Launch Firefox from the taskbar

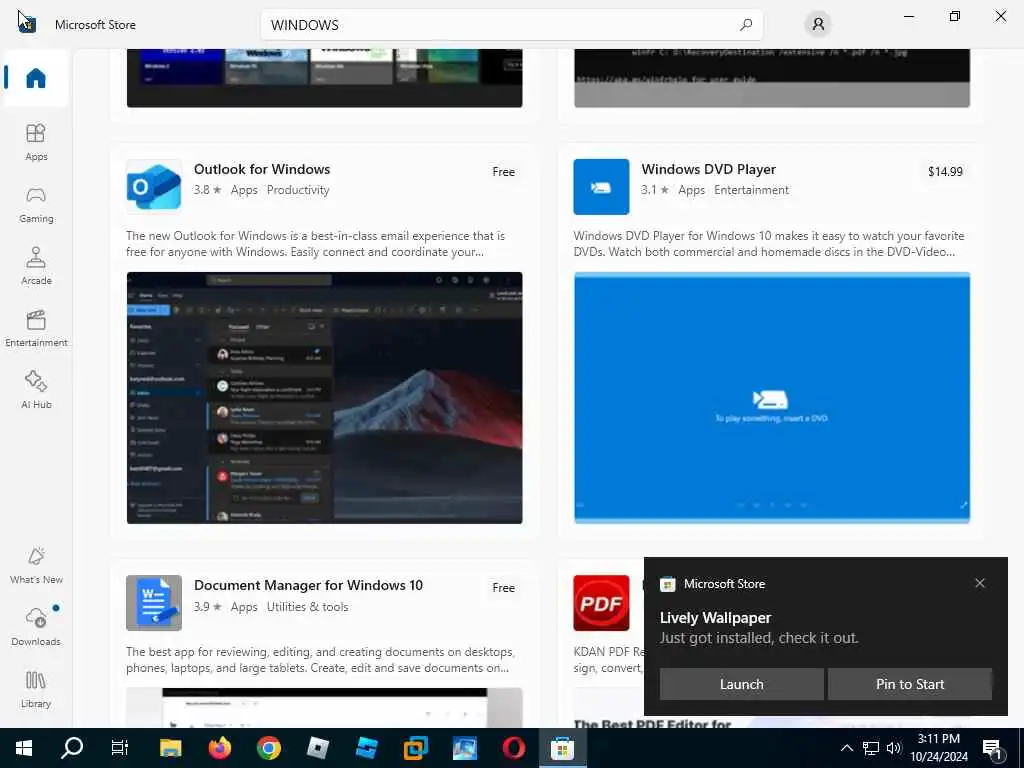[220, 748]
